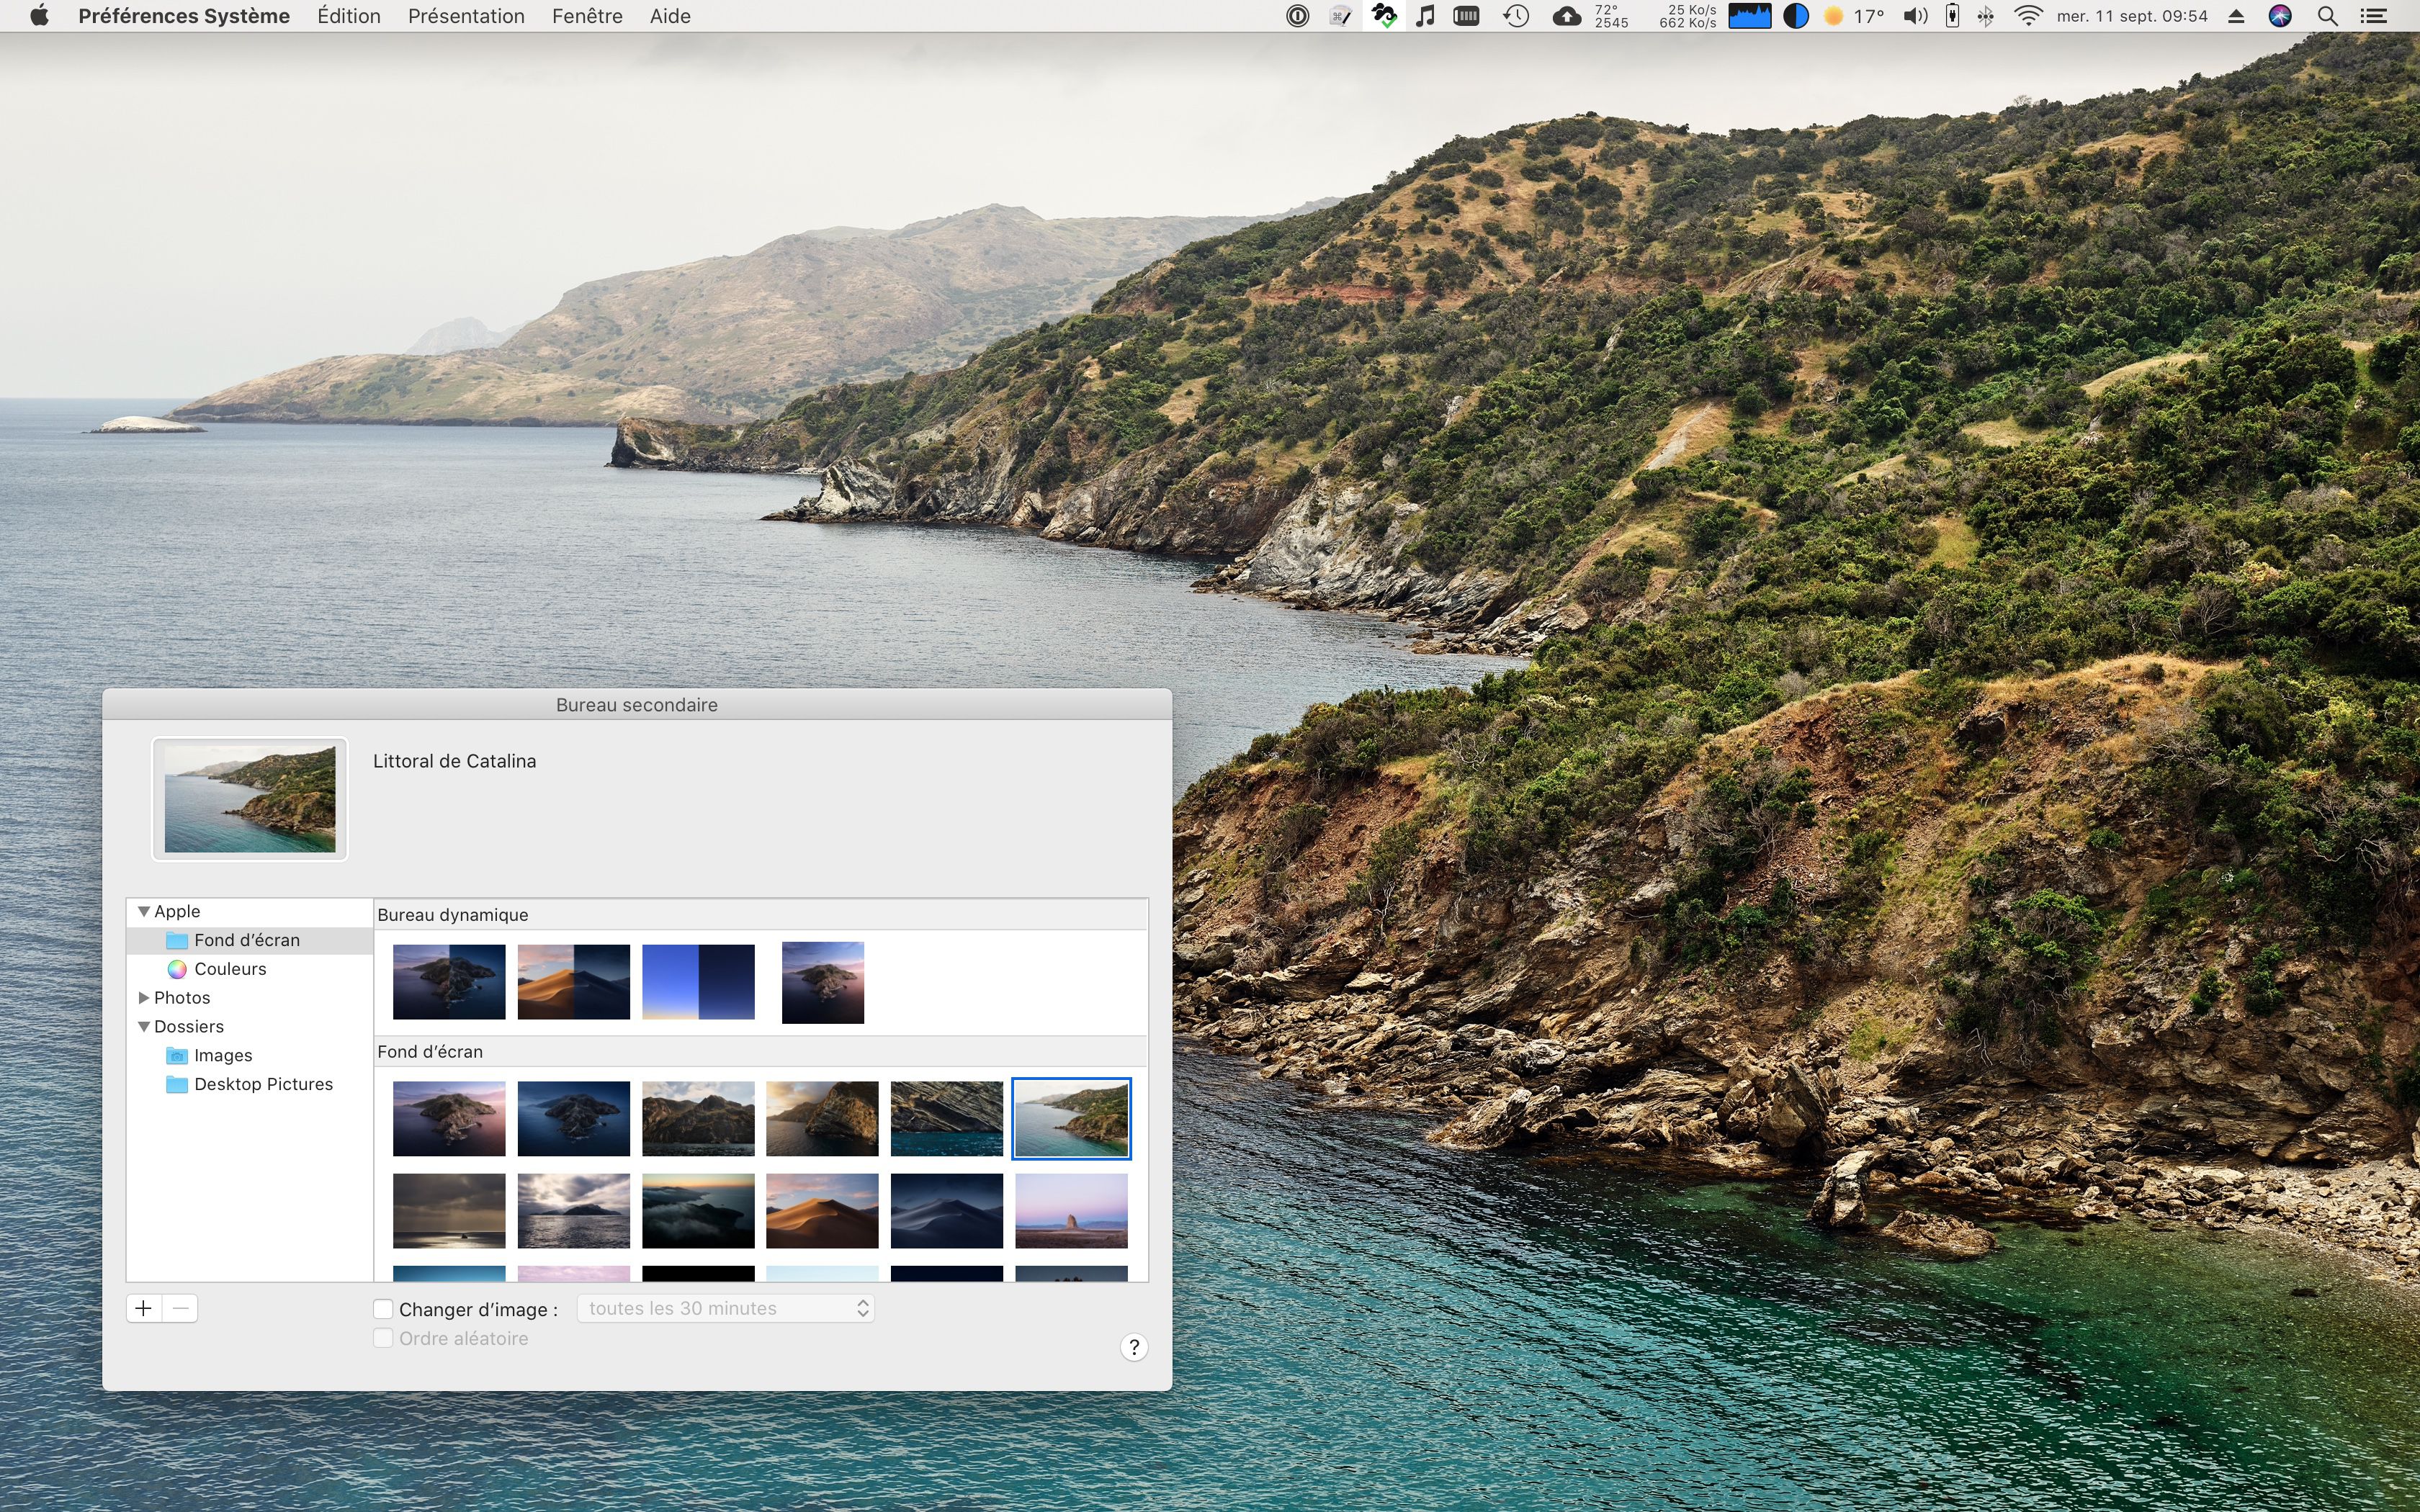Choose the solid blue gradient dynamic wallpaper
The width and height of the screenshot is (2420, 1512).
698,981
